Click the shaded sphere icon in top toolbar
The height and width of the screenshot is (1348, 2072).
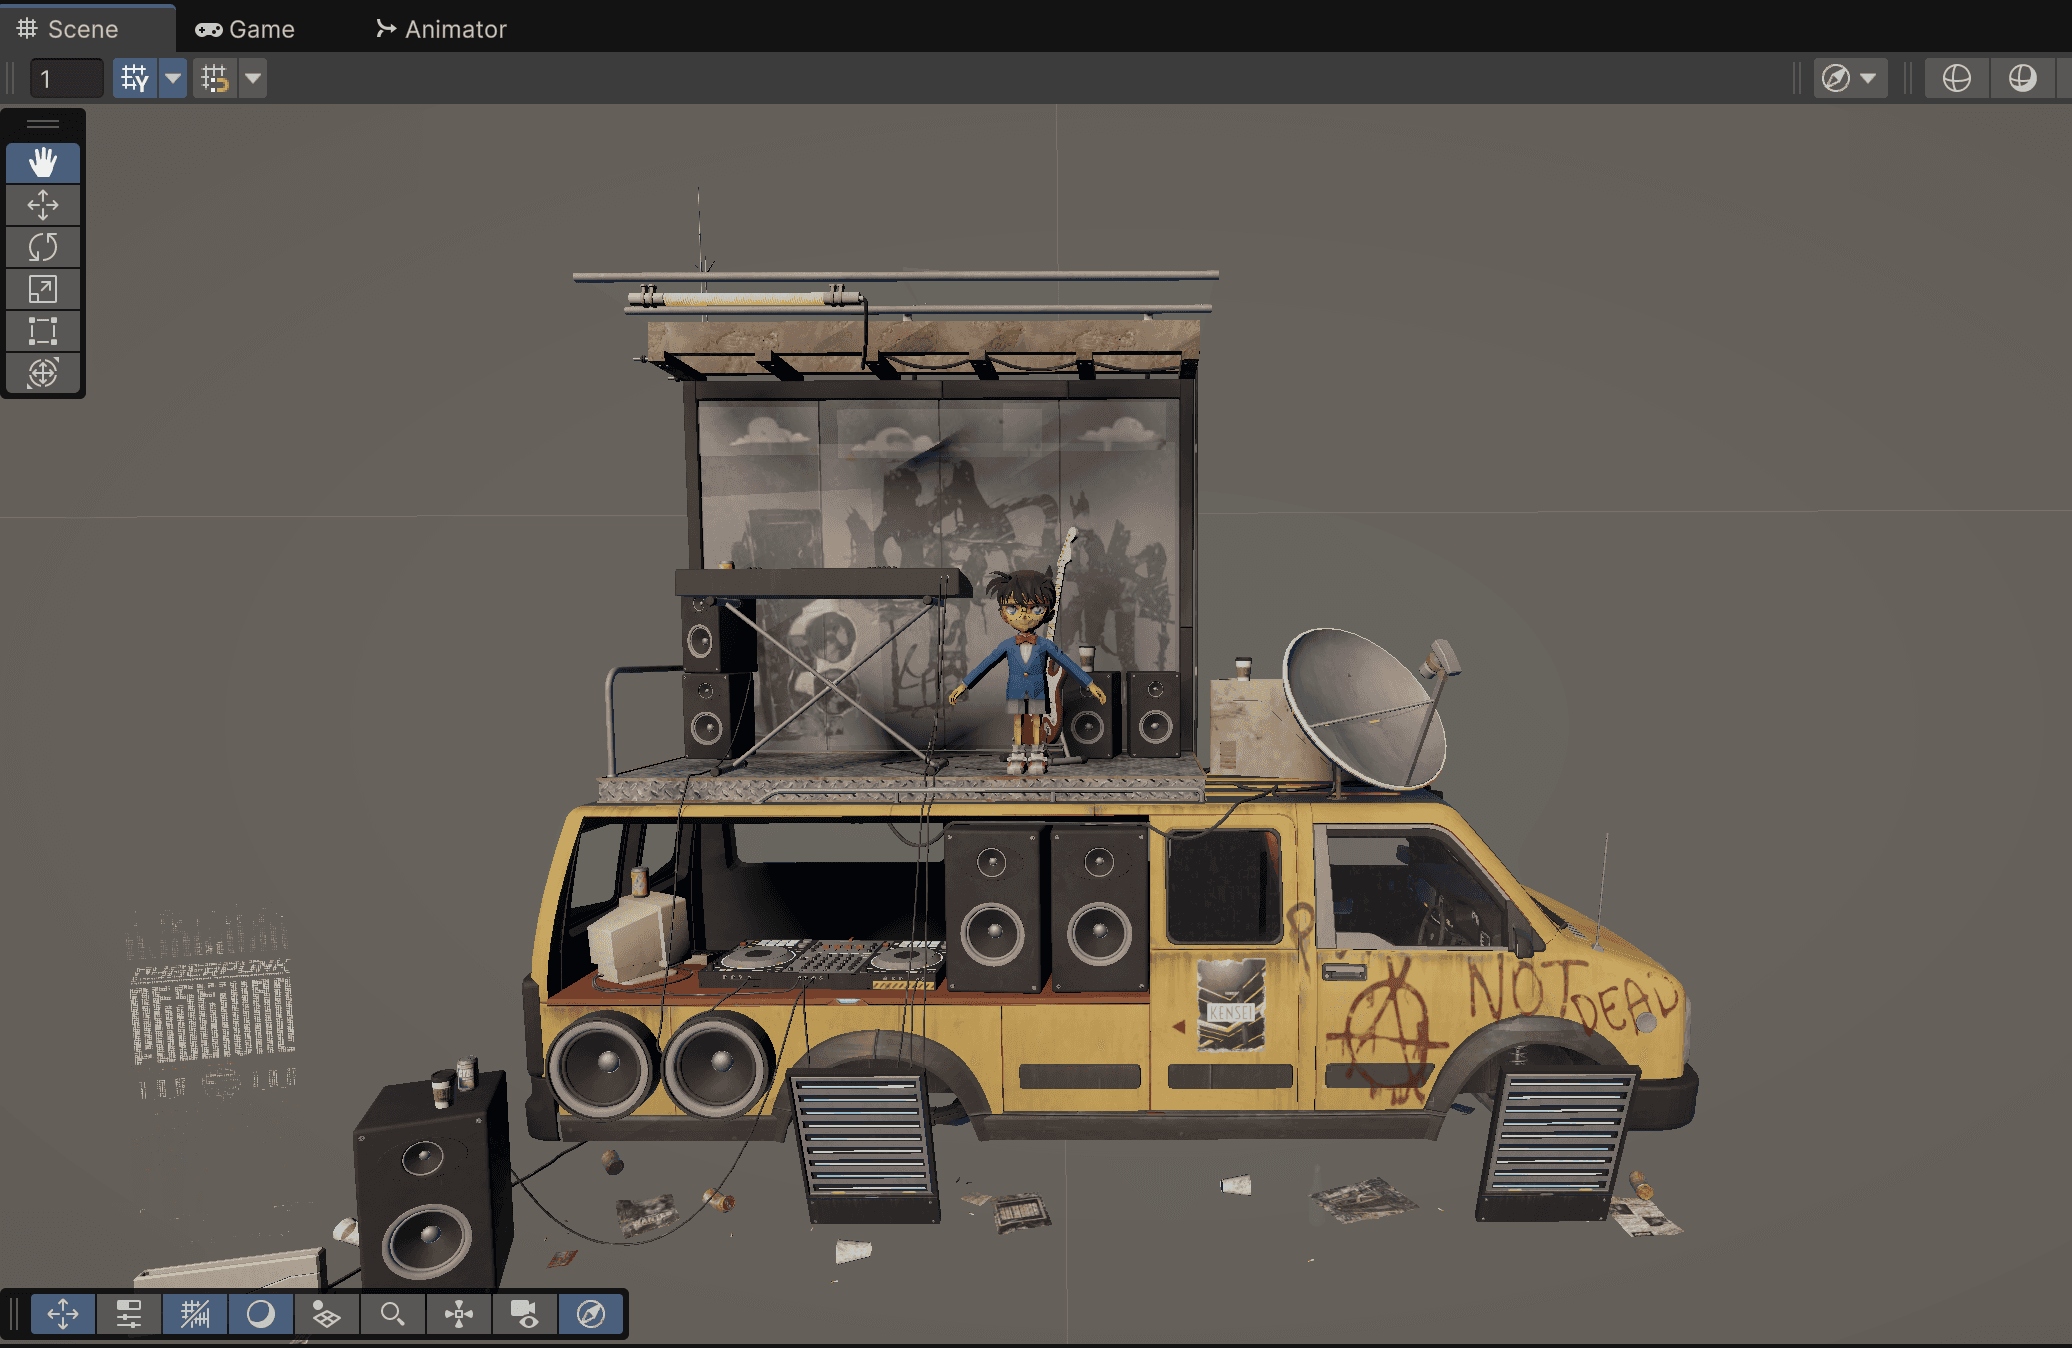point(2022,78)
